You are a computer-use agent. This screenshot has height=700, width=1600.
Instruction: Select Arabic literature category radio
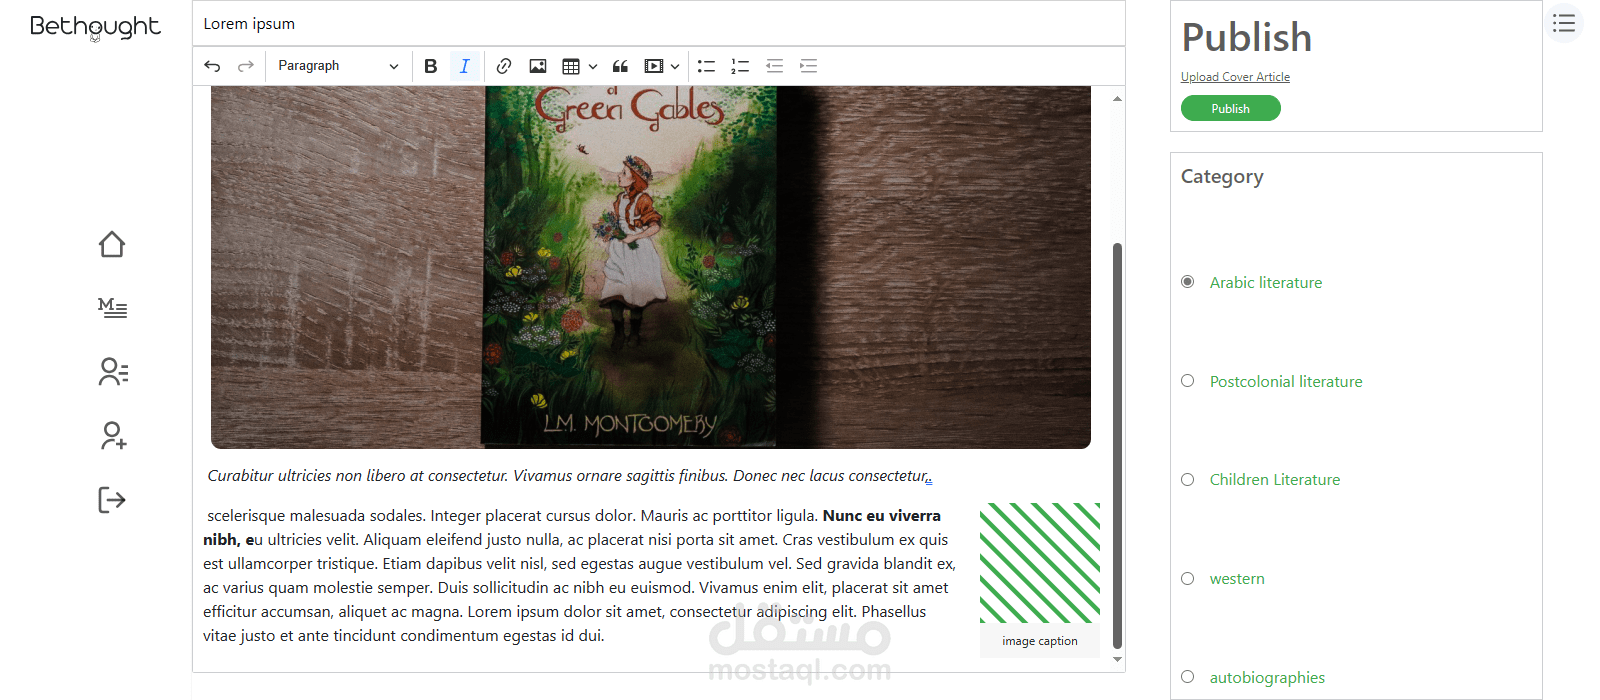[x=1187, y=282]
